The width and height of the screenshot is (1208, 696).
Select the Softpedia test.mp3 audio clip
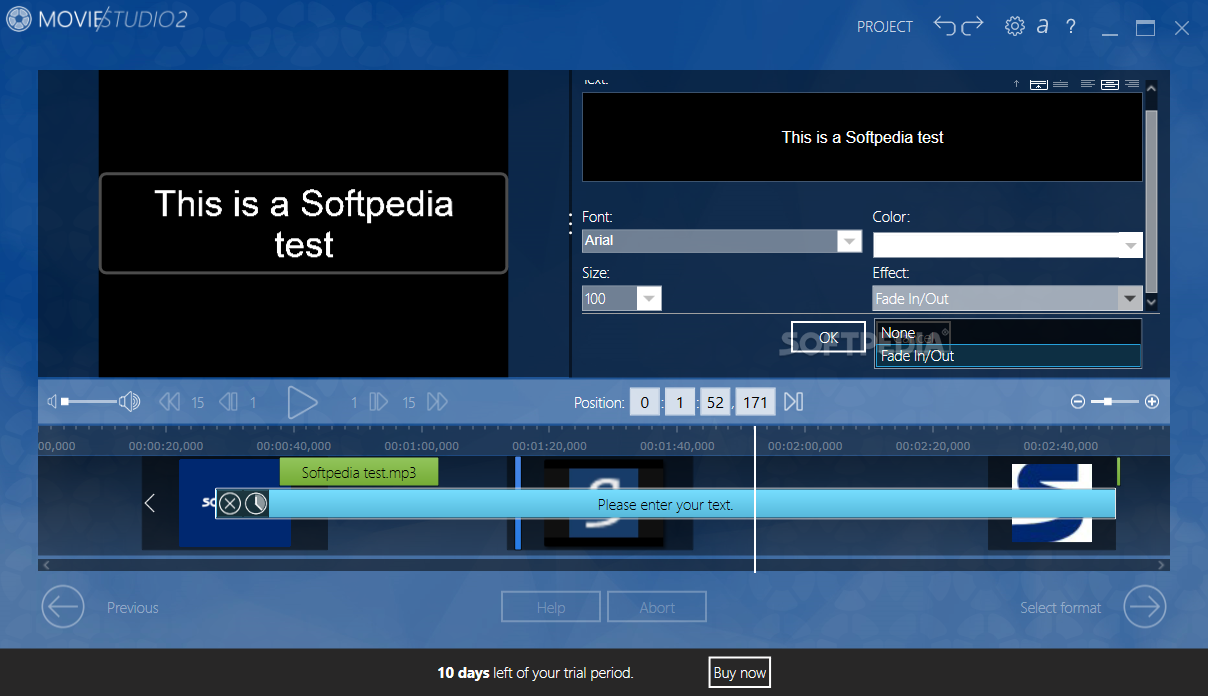358,473
